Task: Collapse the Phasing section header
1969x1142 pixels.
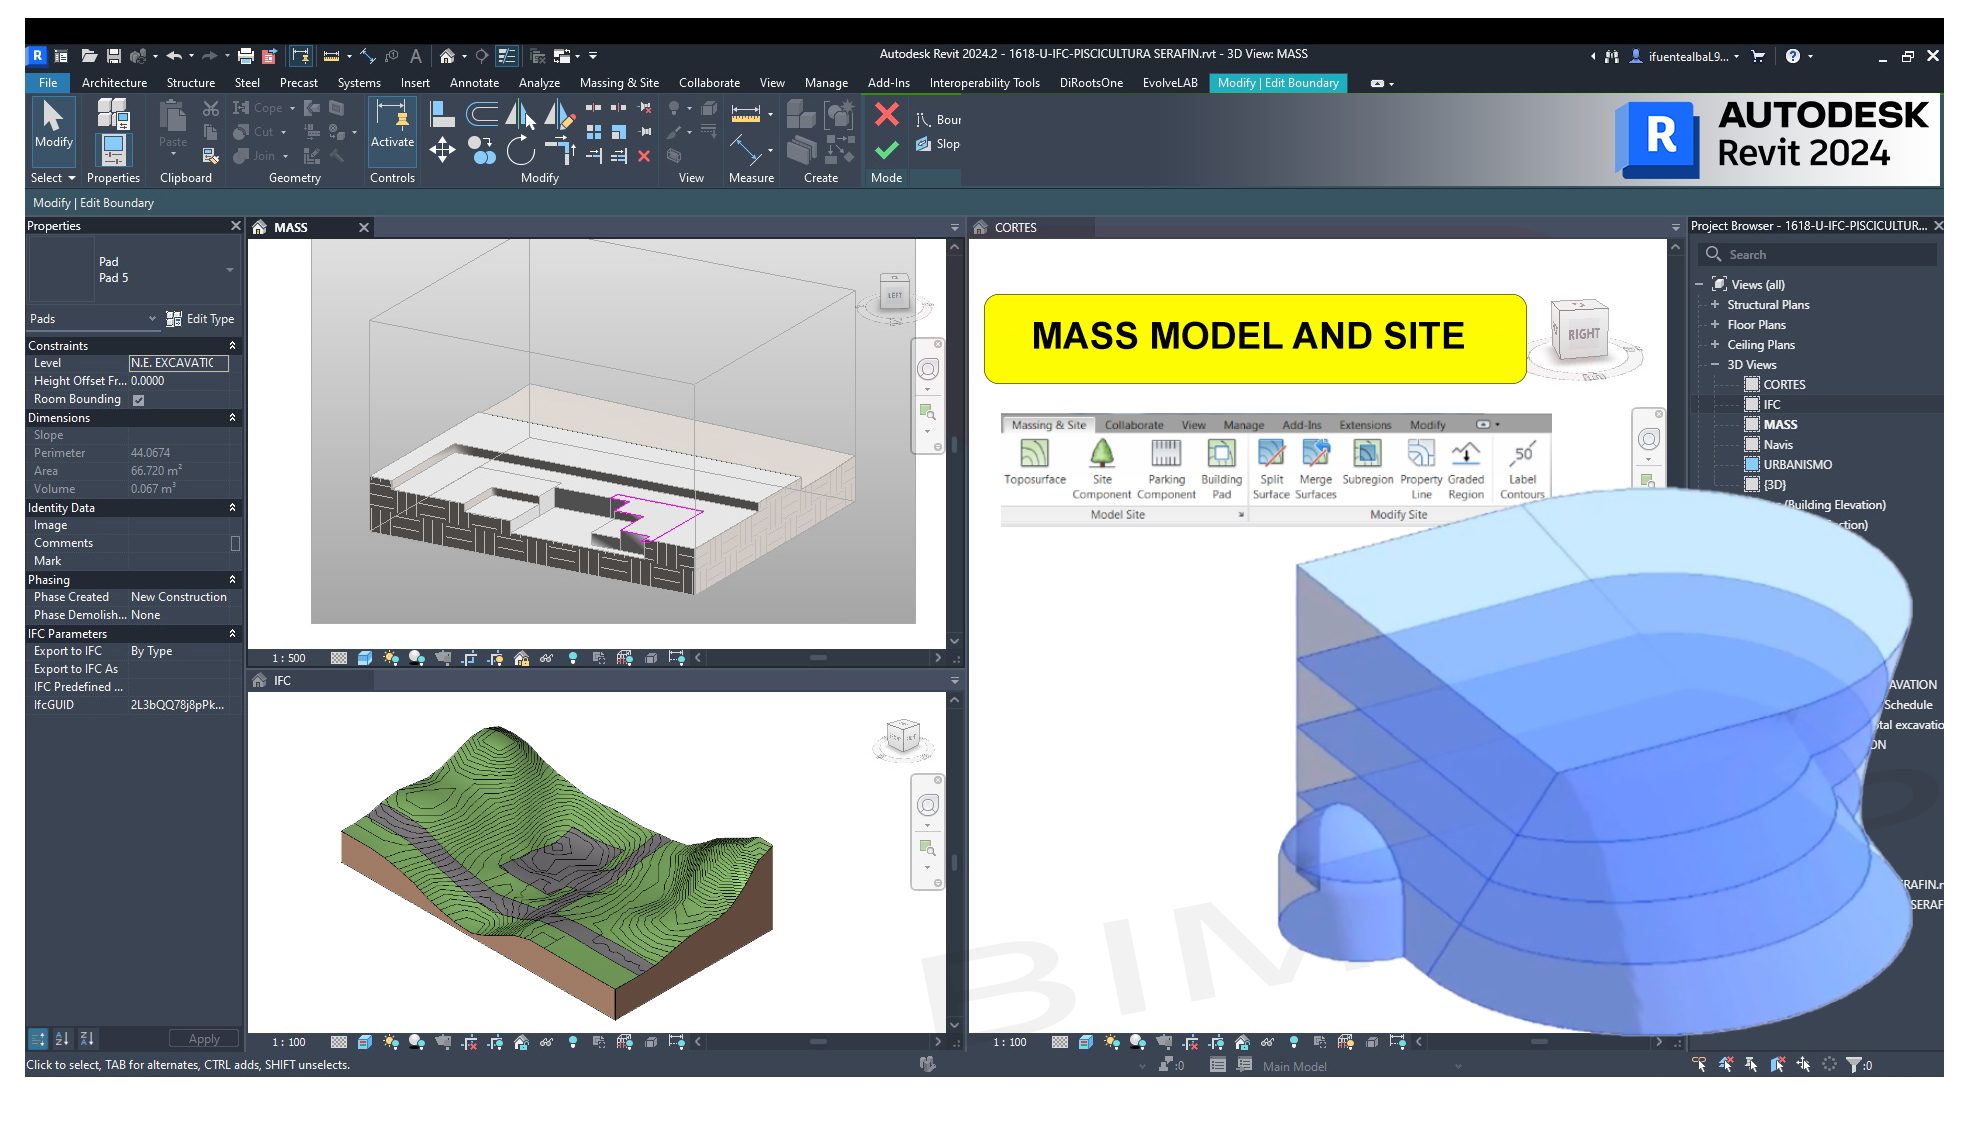Action: coord(232,580)
